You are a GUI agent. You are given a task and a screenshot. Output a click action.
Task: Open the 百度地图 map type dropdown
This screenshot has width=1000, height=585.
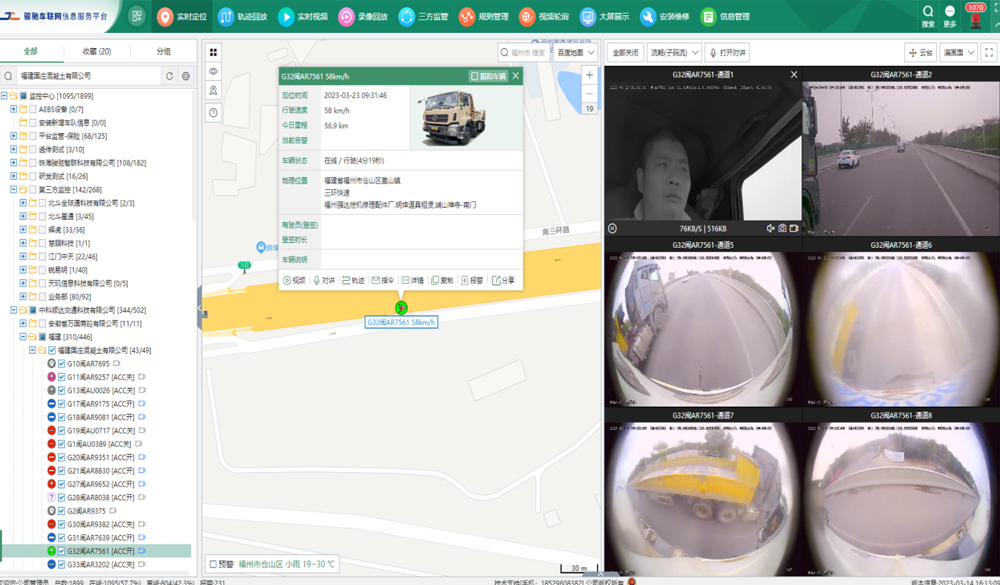coord(576,52)
